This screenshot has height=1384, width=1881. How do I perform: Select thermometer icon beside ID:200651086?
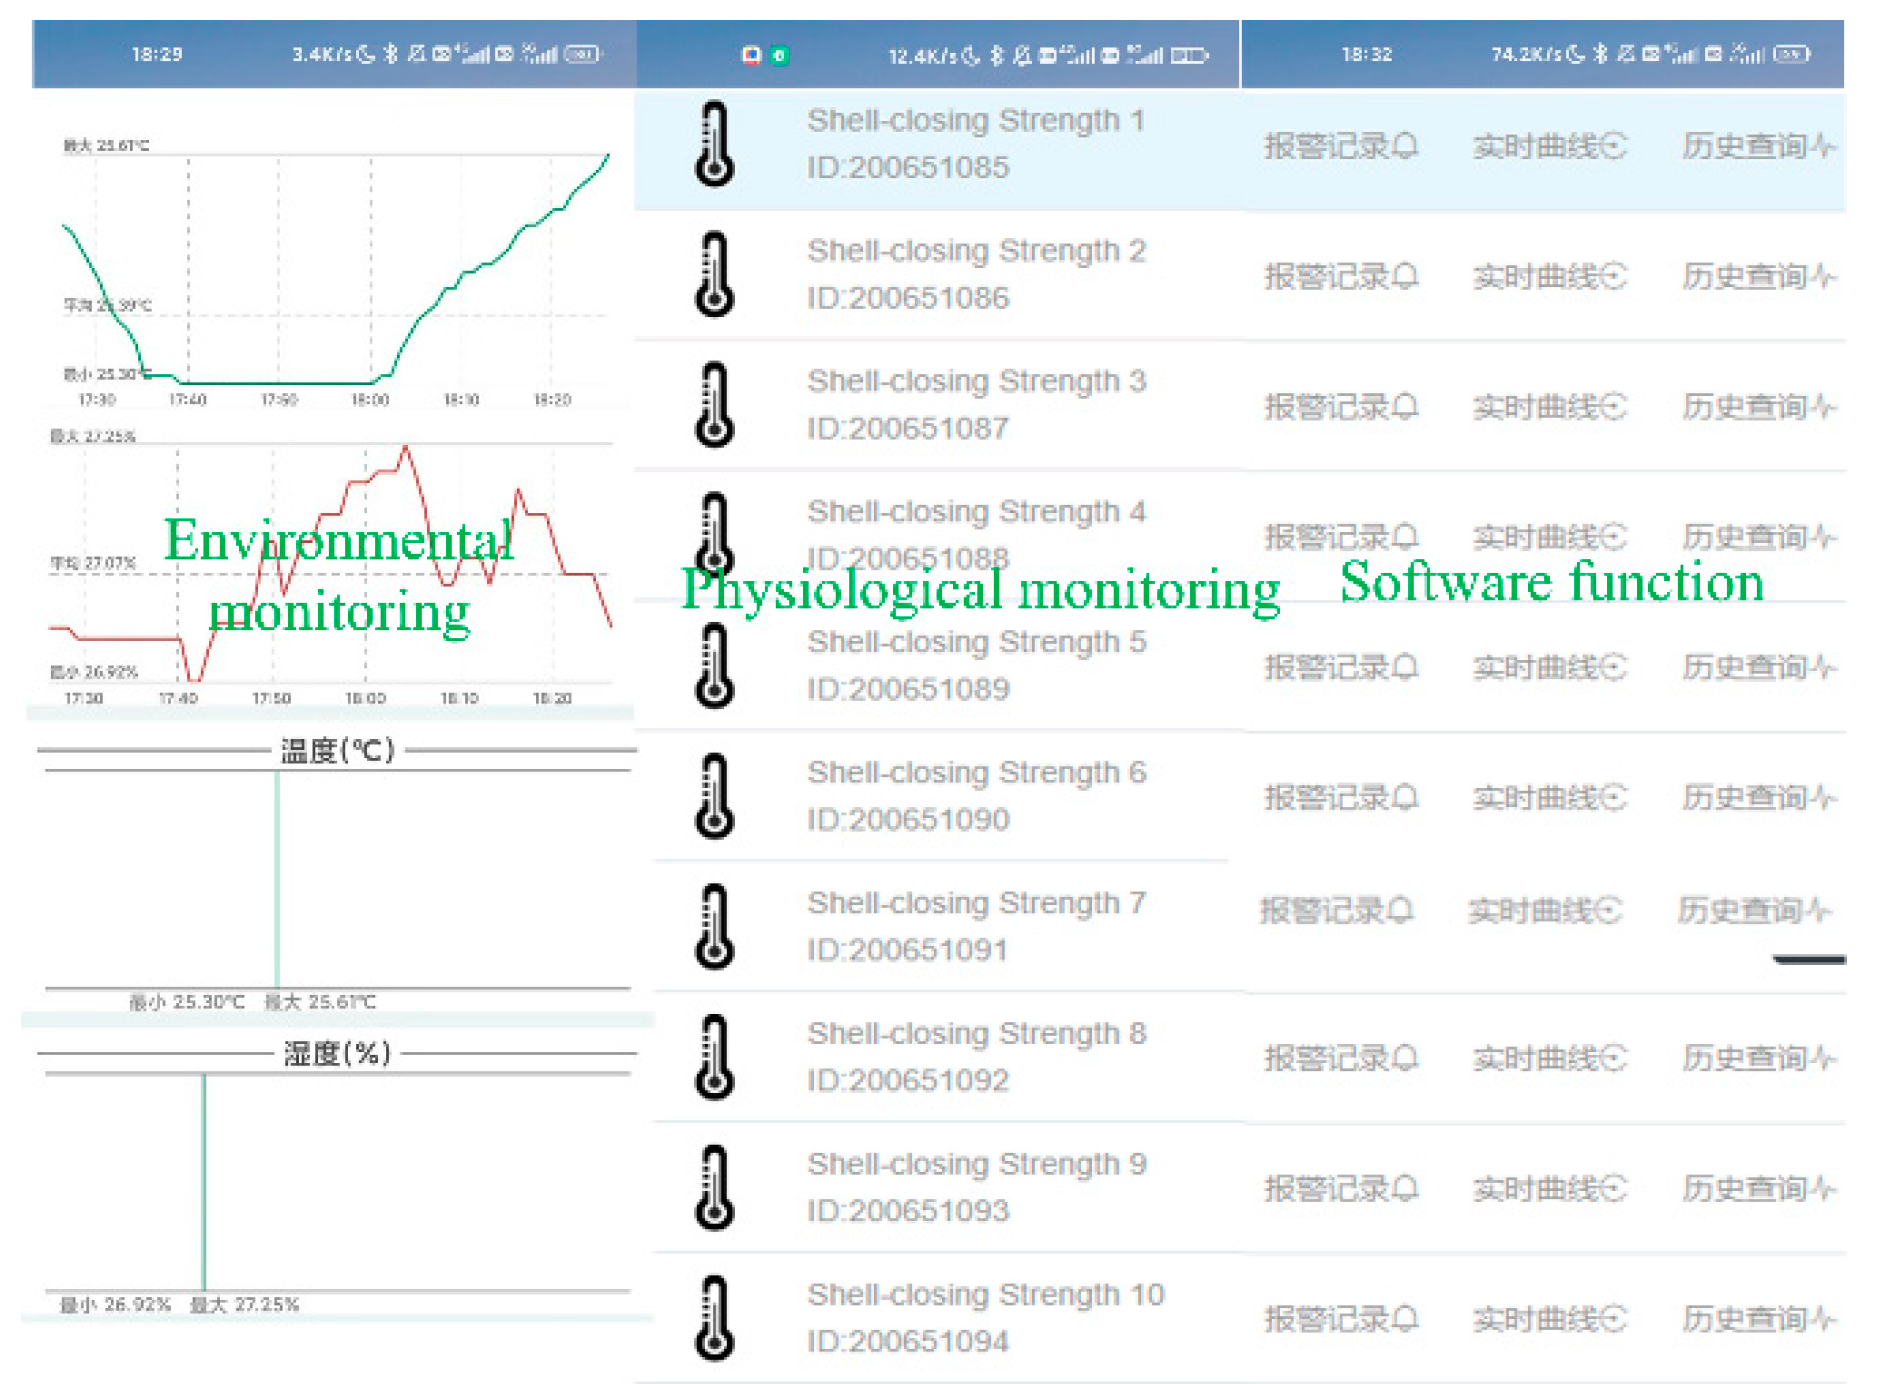tap(714, 274)
